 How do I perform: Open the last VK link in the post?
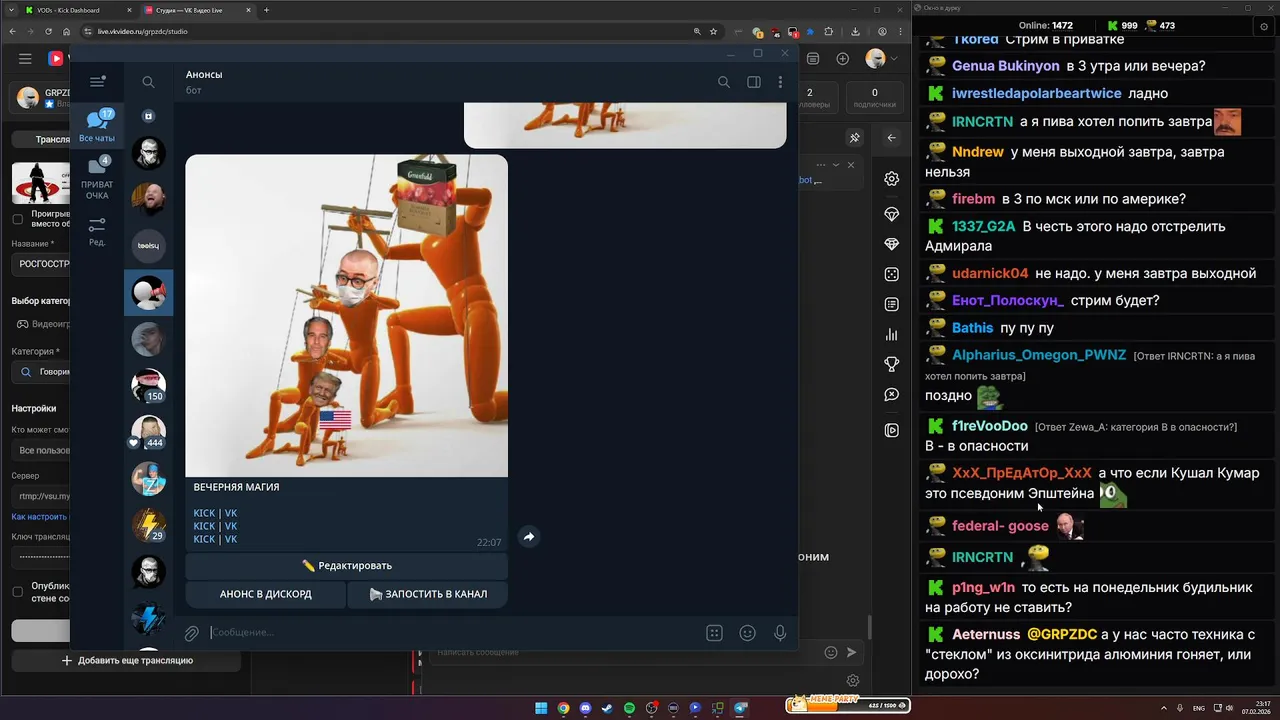pos(231,539)
